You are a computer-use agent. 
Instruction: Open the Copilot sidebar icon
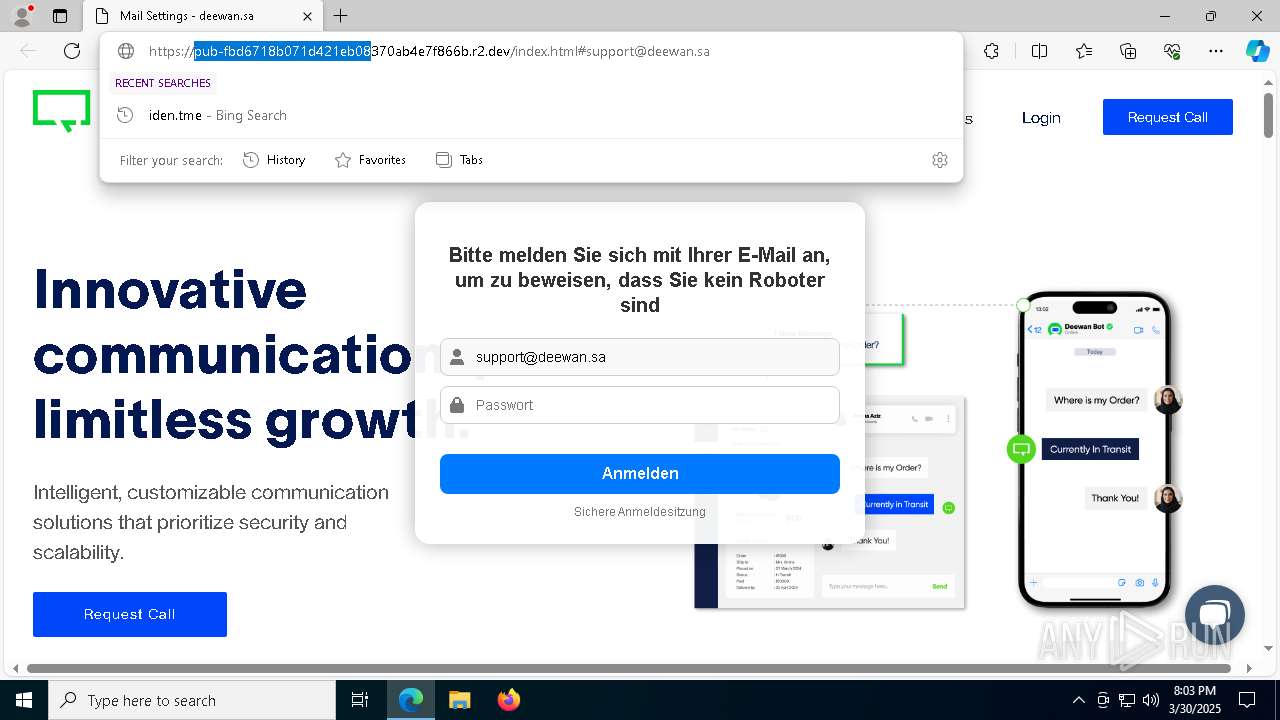pyautogui.click(x=1257, y=51)
